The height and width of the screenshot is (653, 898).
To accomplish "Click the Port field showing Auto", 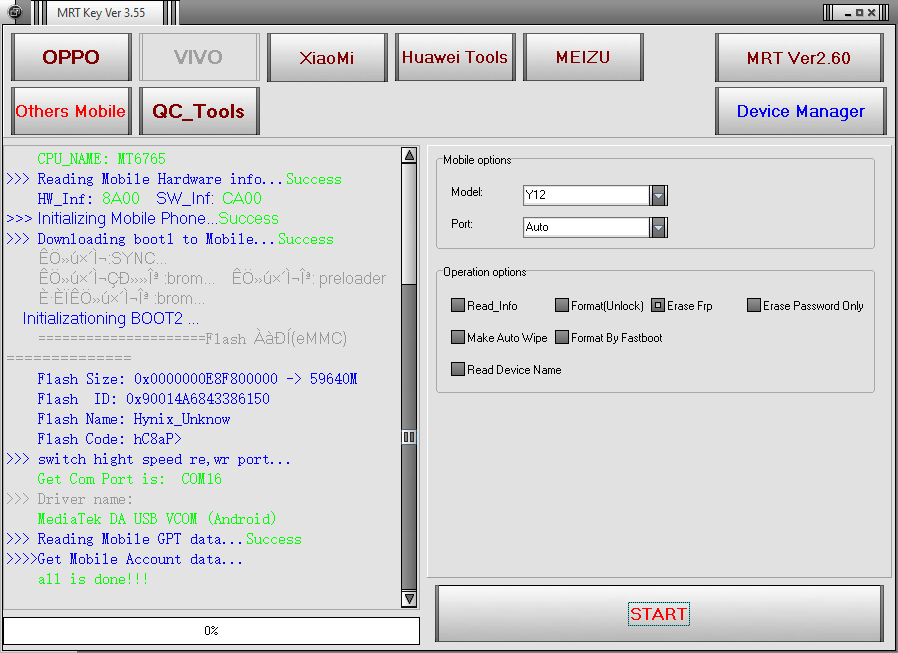I will tap(586, 227).
